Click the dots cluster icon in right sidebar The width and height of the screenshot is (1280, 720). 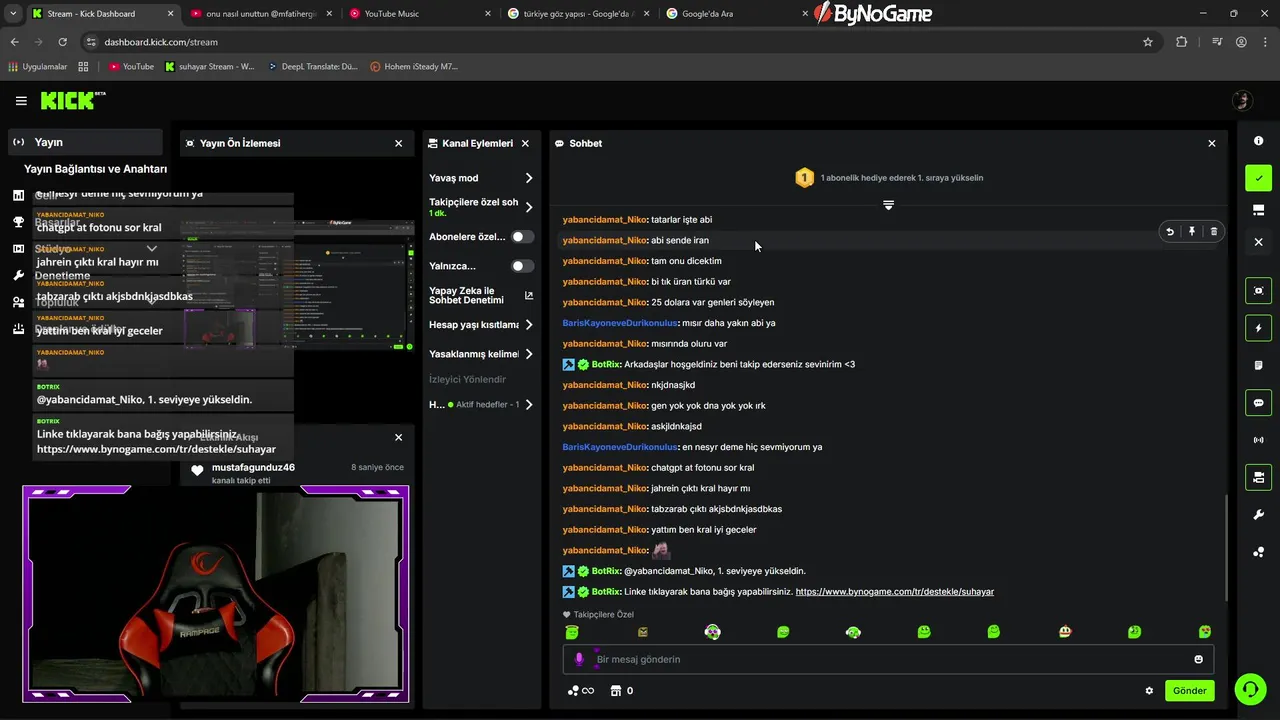[x=1259, y=552]
